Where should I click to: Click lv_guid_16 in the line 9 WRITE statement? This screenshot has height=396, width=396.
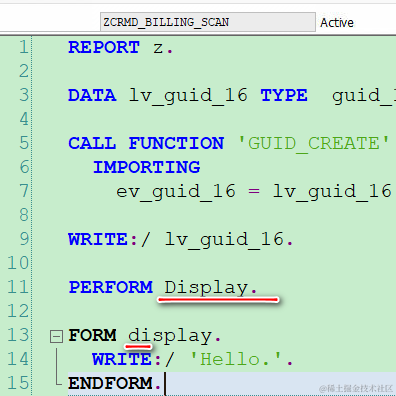coord(224,240)
